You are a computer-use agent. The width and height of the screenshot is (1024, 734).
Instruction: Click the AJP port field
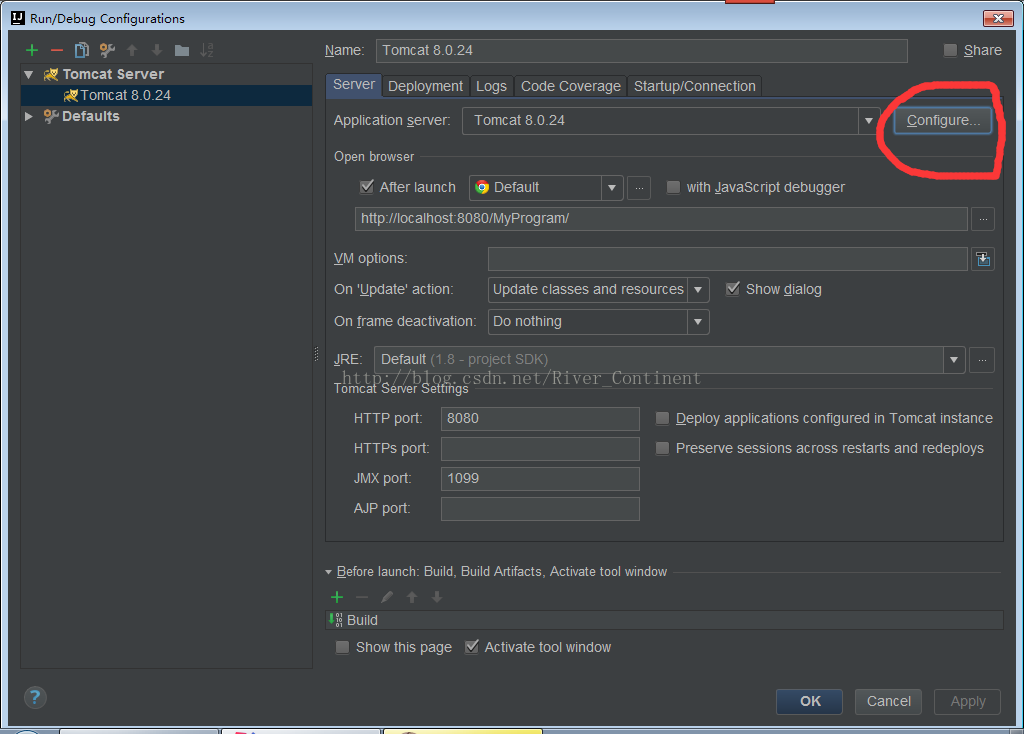(540, 509)
